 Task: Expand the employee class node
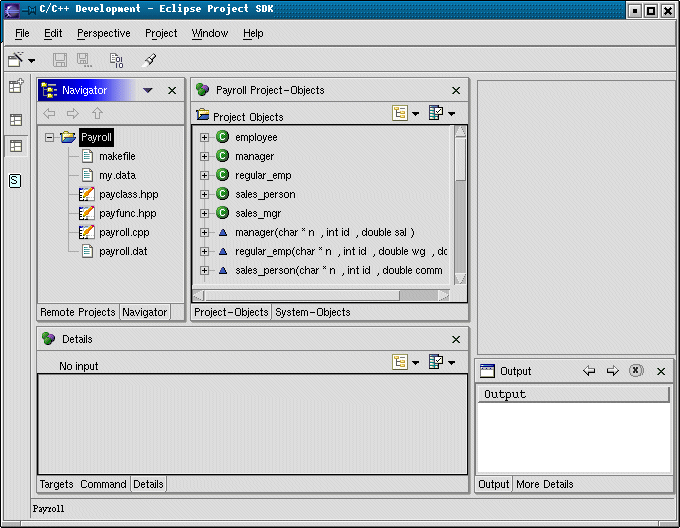pyautogui.click(x=205, y=137)
